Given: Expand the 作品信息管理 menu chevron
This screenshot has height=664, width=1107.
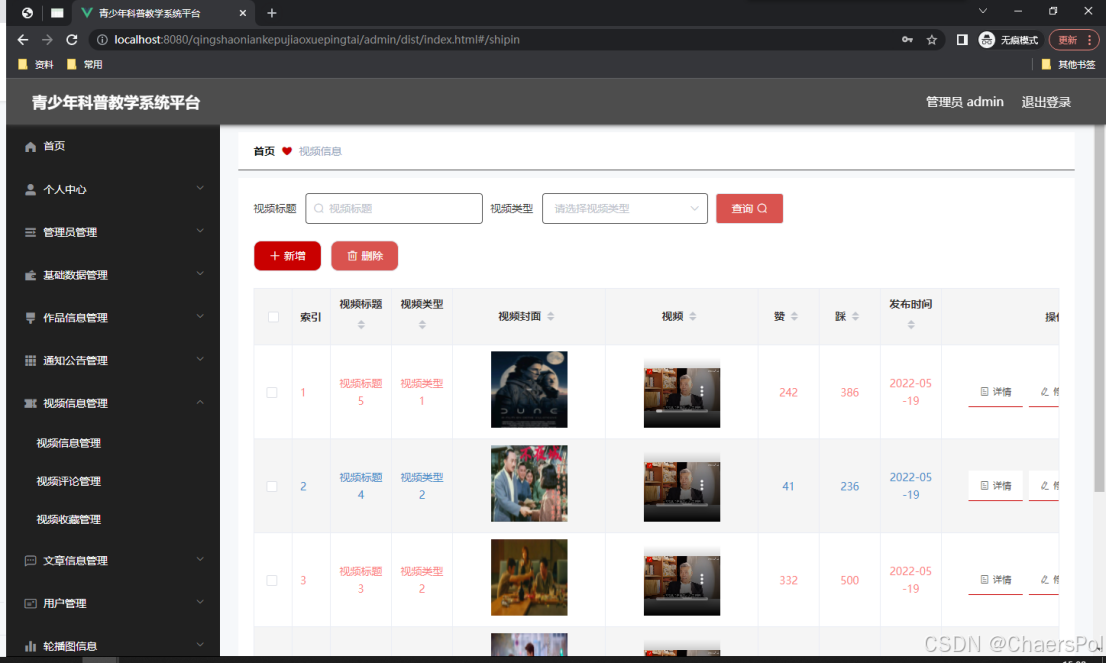Looking at the screenshot, I should coord(200,316).
